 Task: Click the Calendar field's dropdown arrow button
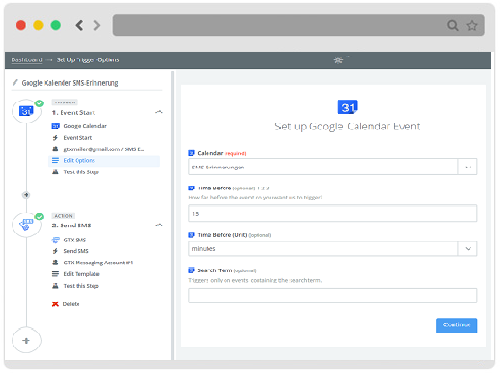[468, 167]
